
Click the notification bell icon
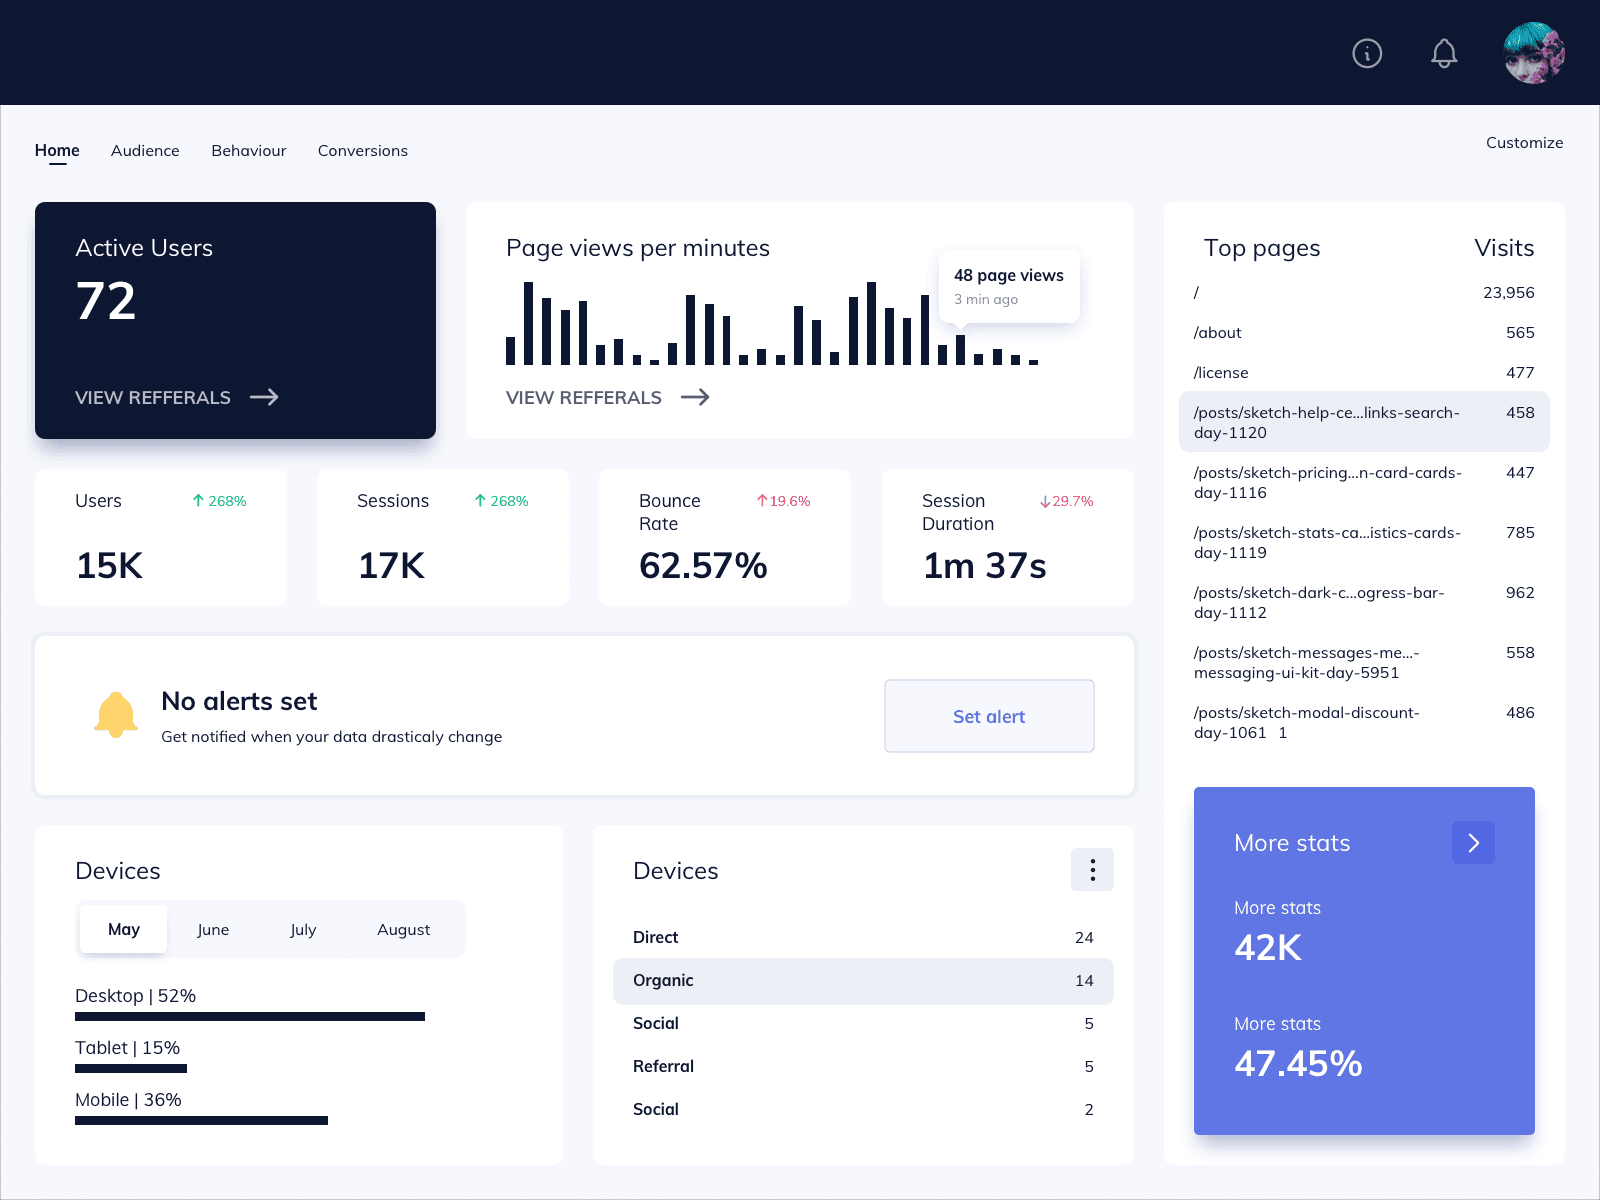[x=1444, y=53]
